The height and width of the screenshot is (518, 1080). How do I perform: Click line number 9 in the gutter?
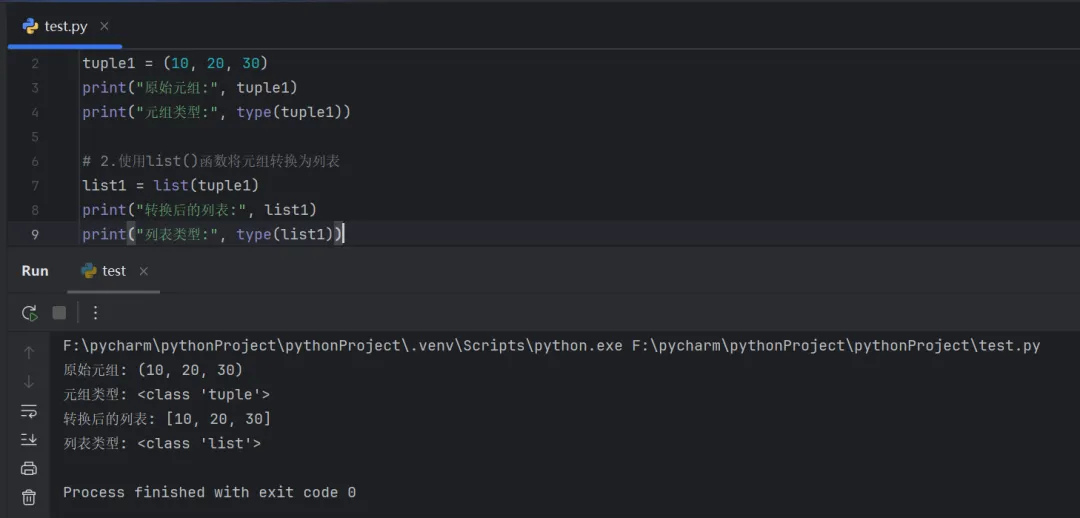tap(35, 234)
